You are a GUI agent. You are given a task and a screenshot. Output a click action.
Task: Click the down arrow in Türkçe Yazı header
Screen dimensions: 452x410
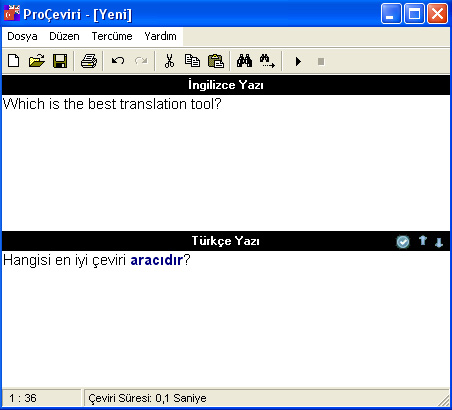[439, 242]
